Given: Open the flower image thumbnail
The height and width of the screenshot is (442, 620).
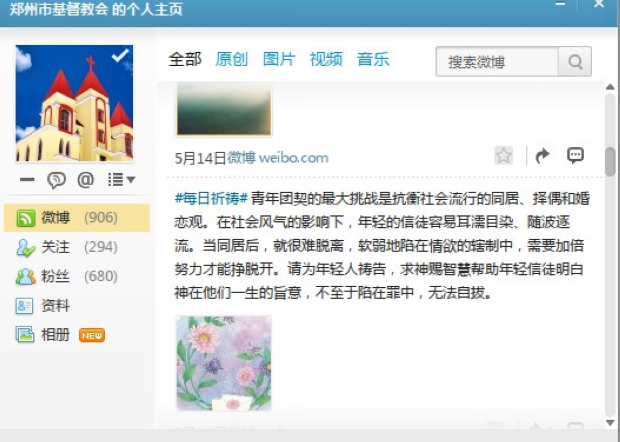Looking at the screenshot, I should tap(224, 363).
